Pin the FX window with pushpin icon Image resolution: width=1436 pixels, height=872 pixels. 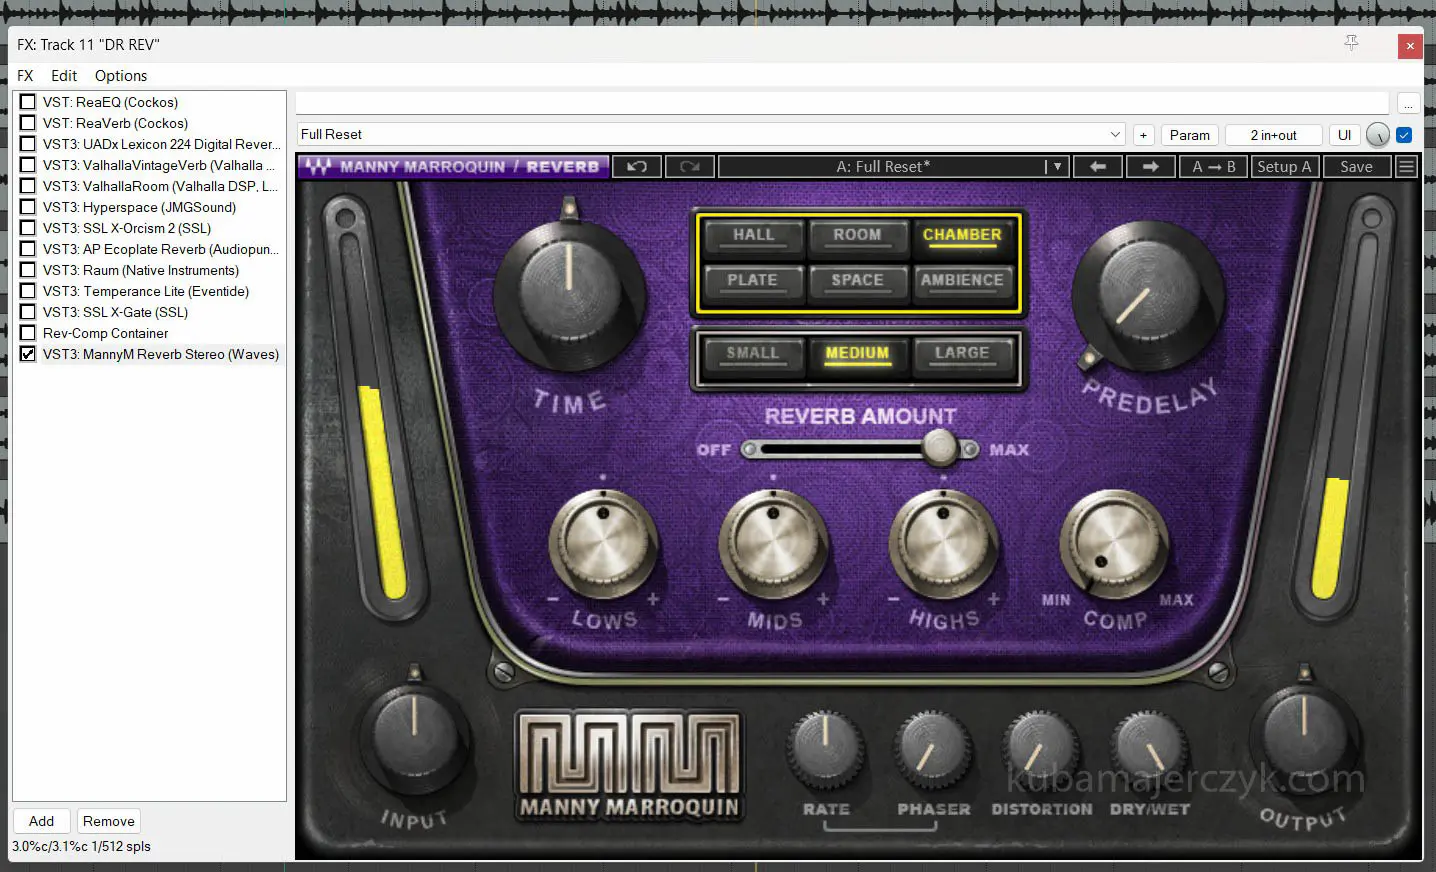tap(1351, 43)
